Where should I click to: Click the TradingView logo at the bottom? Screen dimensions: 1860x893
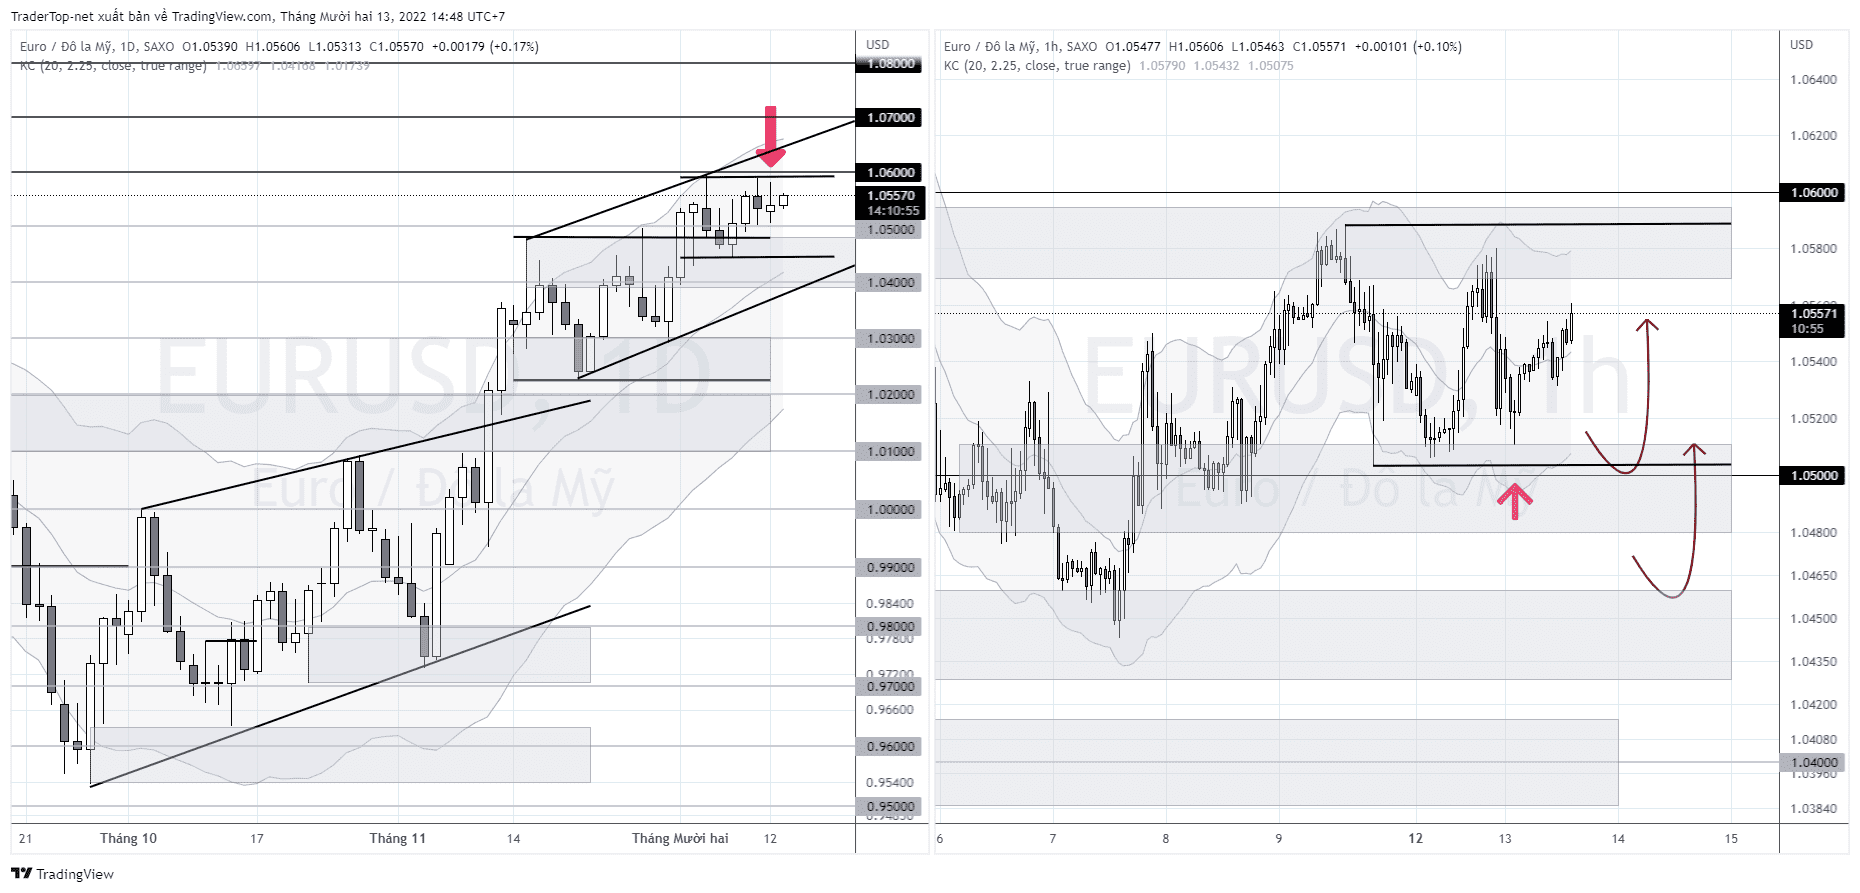62,874
